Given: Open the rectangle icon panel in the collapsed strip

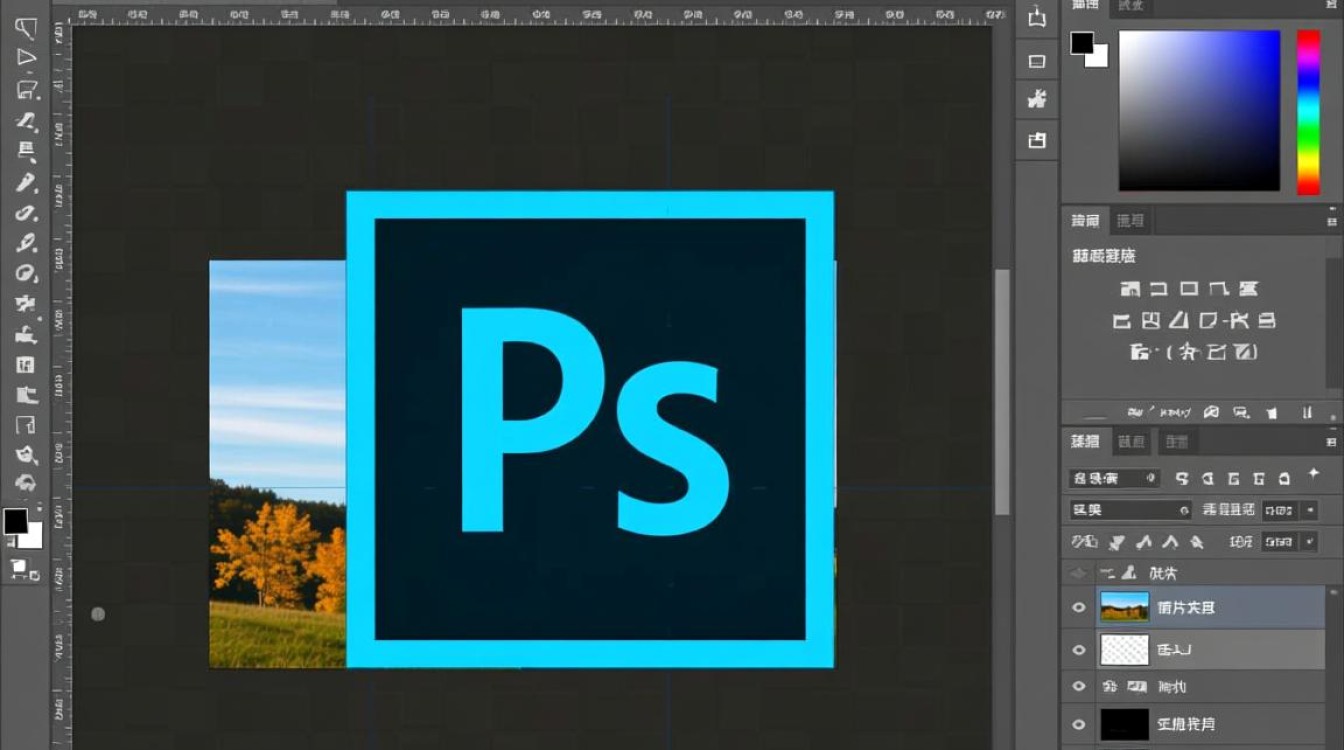Looking at the screenshot, I should 1037,61.
